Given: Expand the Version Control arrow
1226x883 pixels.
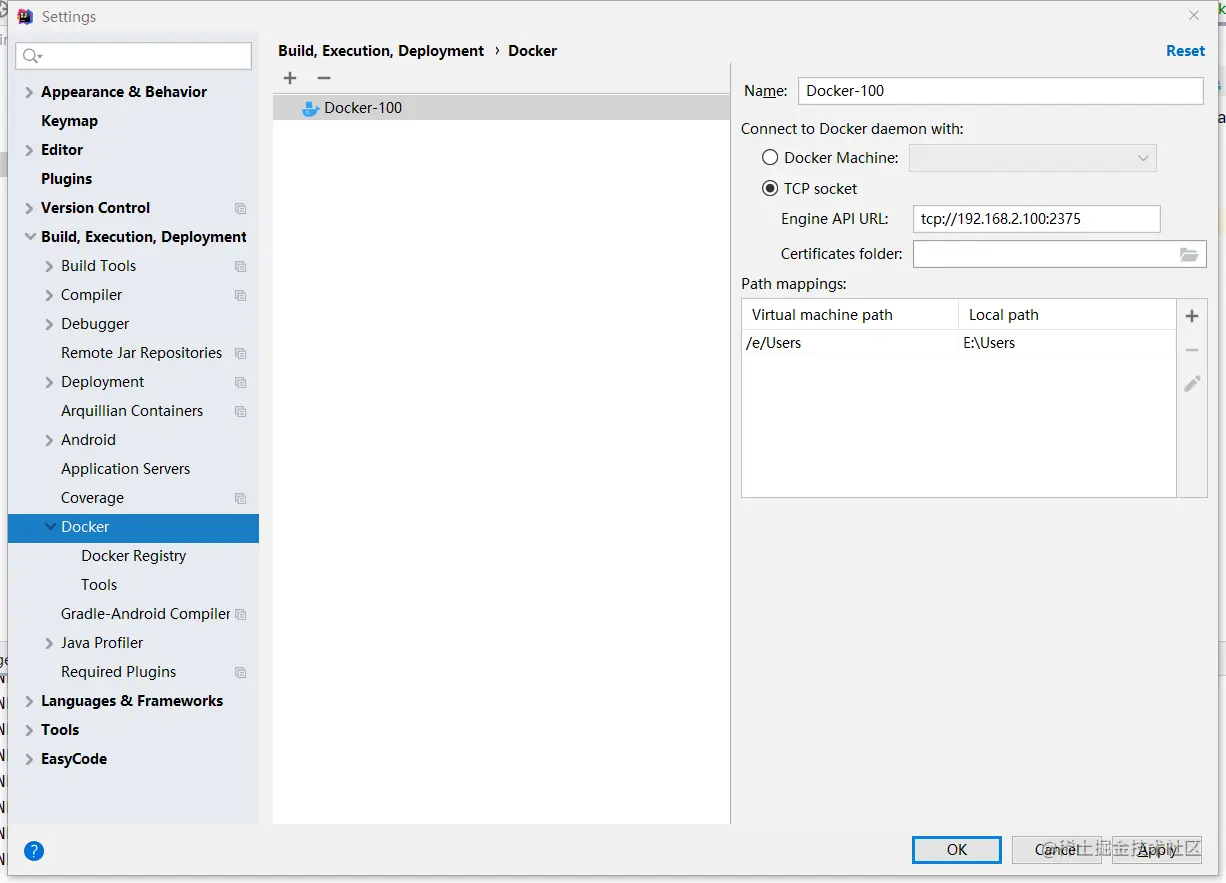Looking at the screenshot, I should coord(29,208).
